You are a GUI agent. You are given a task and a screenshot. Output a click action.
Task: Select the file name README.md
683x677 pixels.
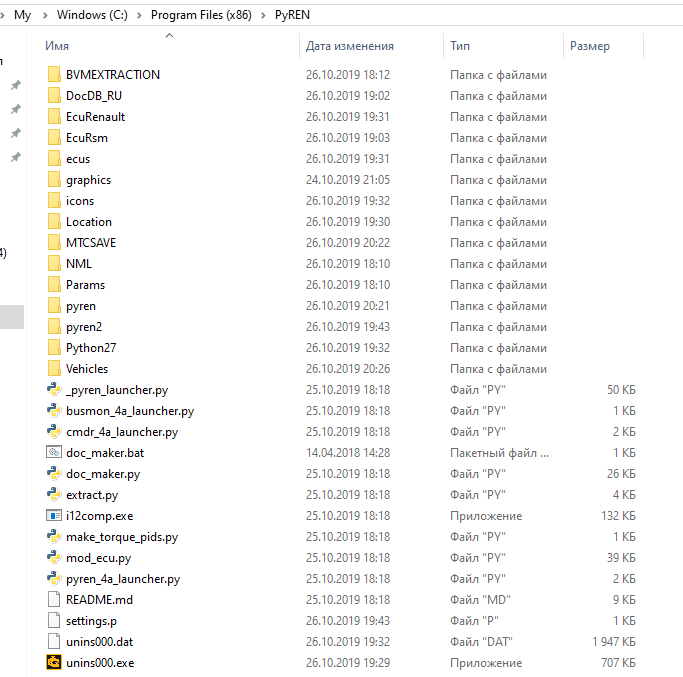click(x=99, y=600)
